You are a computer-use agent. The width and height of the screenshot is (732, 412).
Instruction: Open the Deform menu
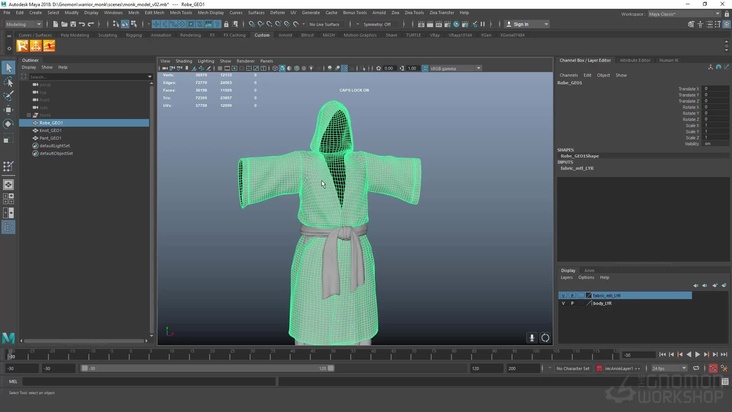click(x=277, y=13)
